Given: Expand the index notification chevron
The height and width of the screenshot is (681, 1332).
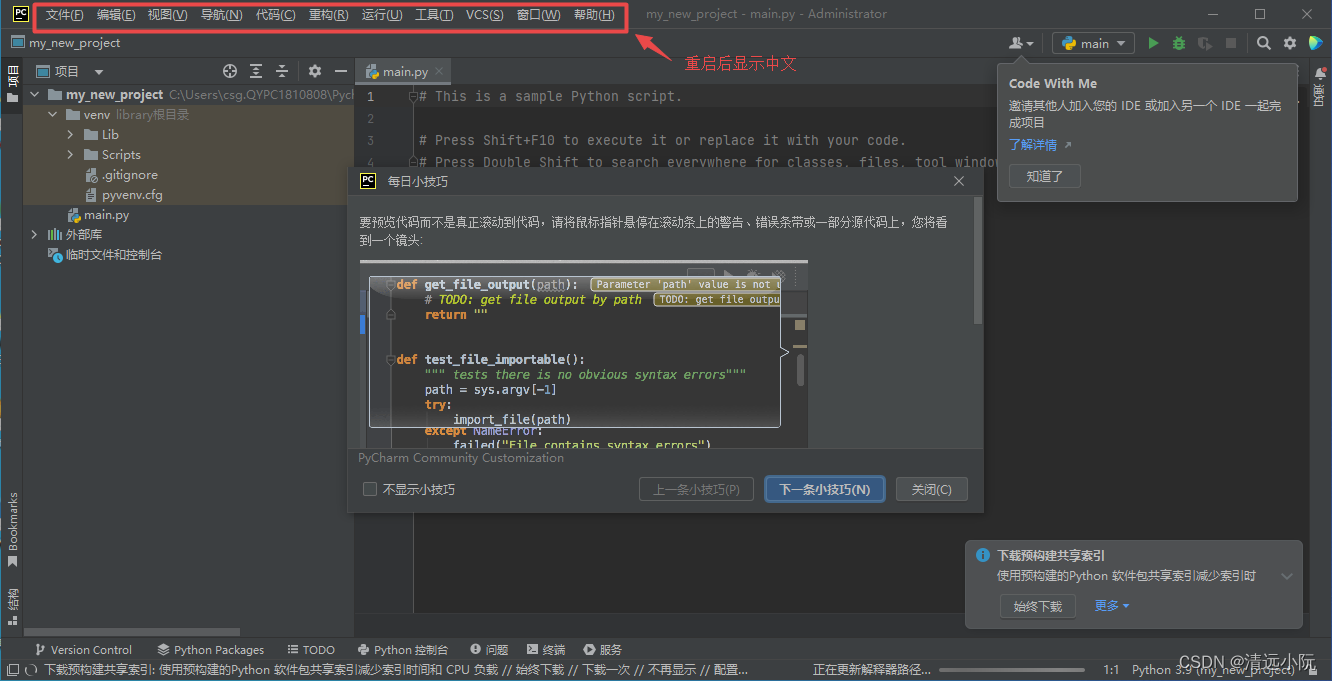Looking at the screenshot, I should [x=1287, y=576].
